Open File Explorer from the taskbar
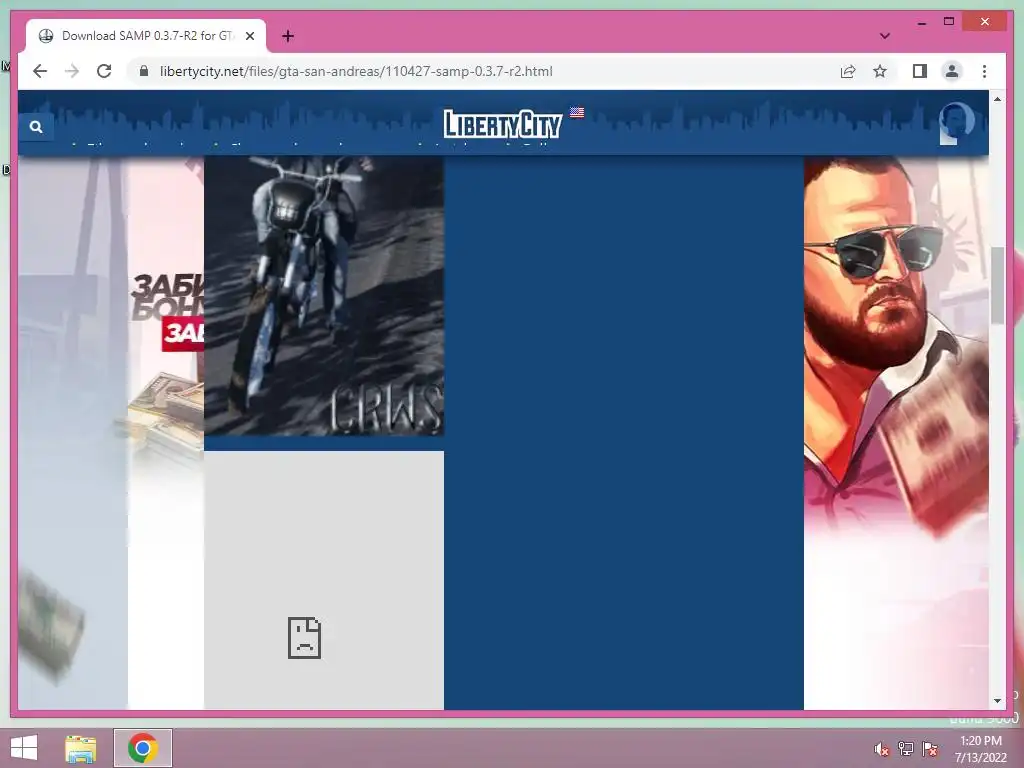This screenshot has height=768, width=1024. (x=81, y=748)
